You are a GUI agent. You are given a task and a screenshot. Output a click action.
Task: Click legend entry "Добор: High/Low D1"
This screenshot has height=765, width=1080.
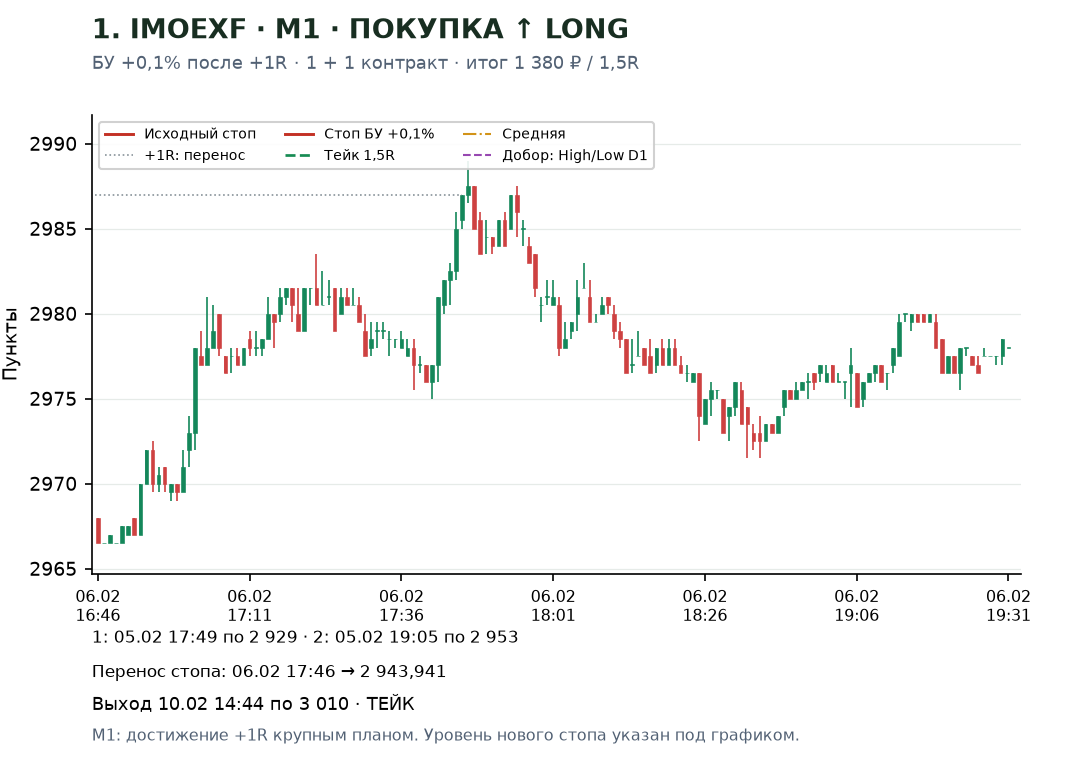pyautogui.click(x=574, y=155)
